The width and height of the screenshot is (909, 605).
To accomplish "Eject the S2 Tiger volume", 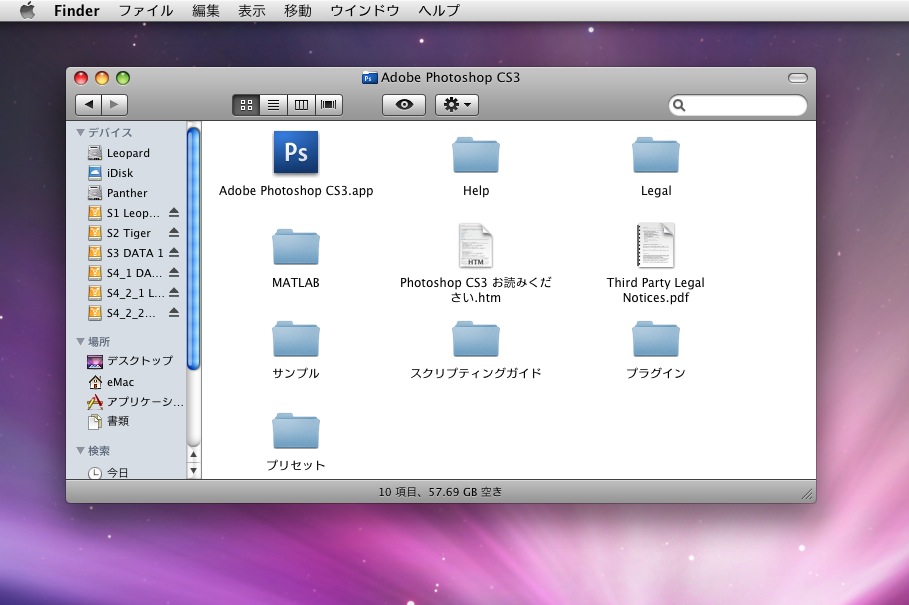I will point(174,232).
